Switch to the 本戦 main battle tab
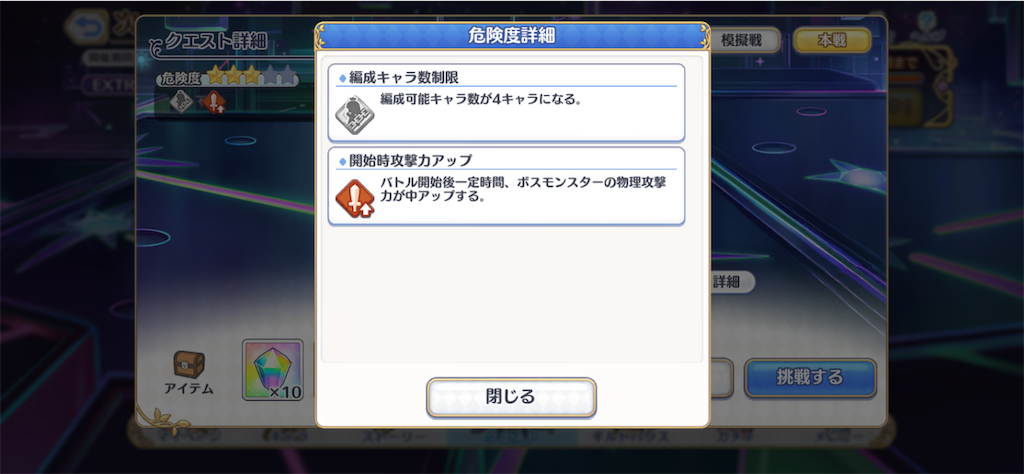The height and width of the screenshot is (474, 1024). [831, 40]
